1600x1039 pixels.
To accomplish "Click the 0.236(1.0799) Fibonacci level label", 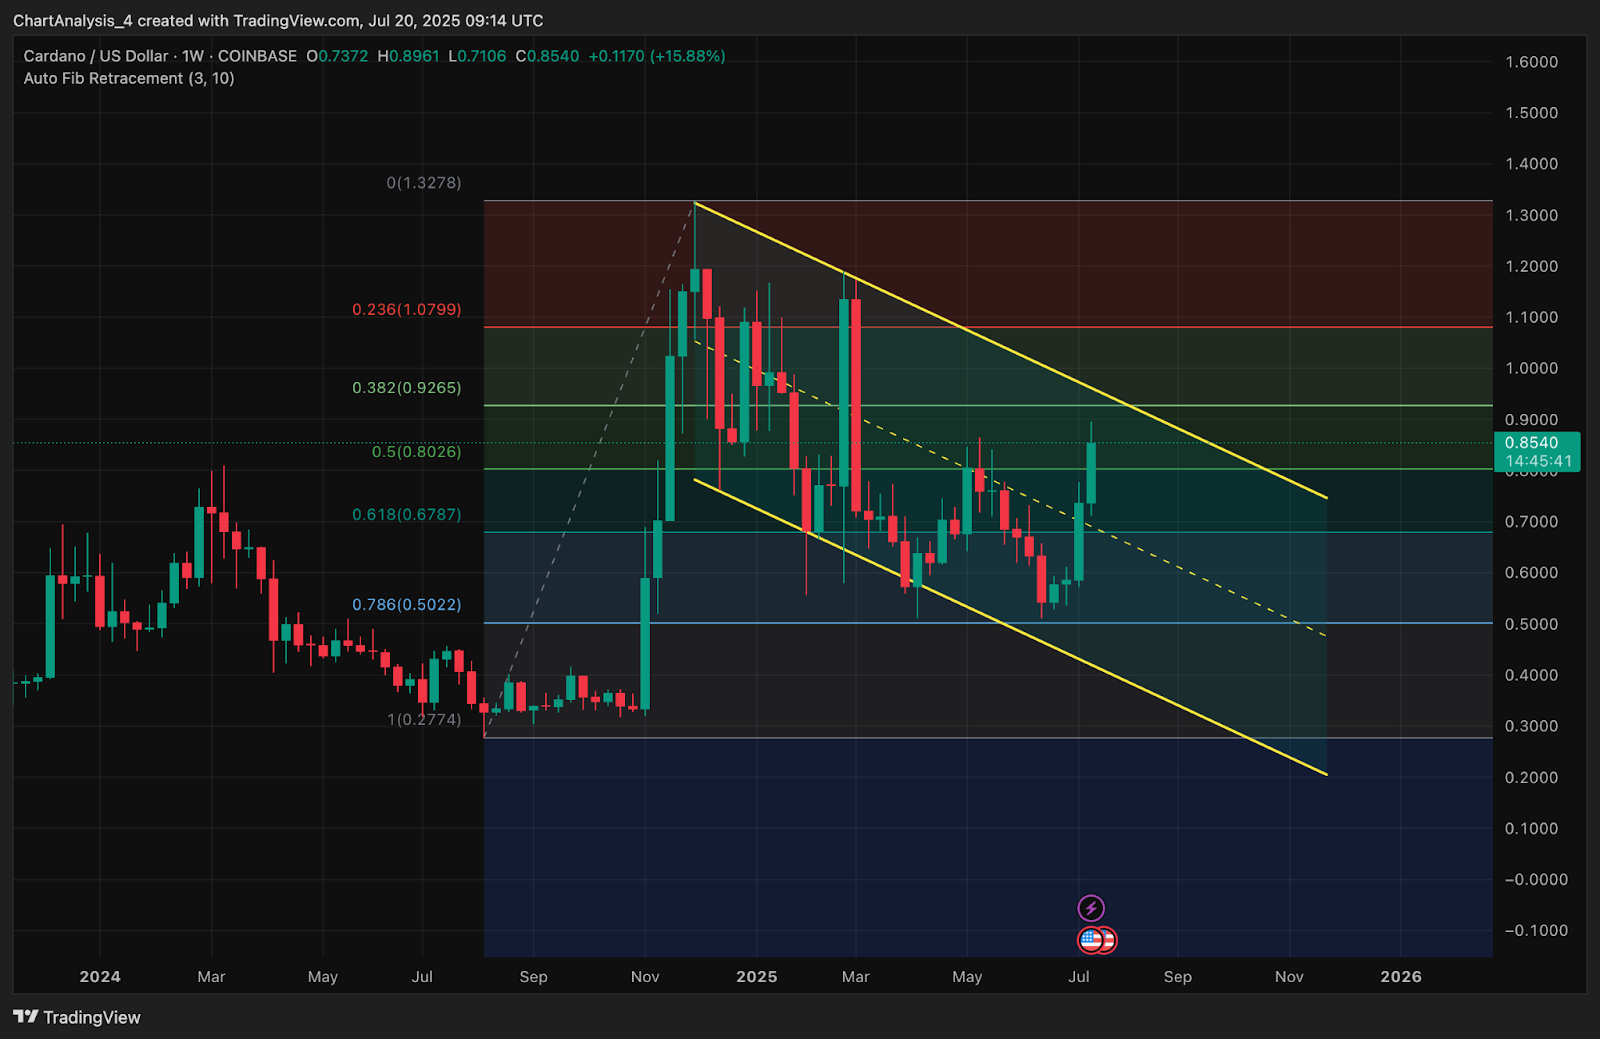I will [406, 310].
